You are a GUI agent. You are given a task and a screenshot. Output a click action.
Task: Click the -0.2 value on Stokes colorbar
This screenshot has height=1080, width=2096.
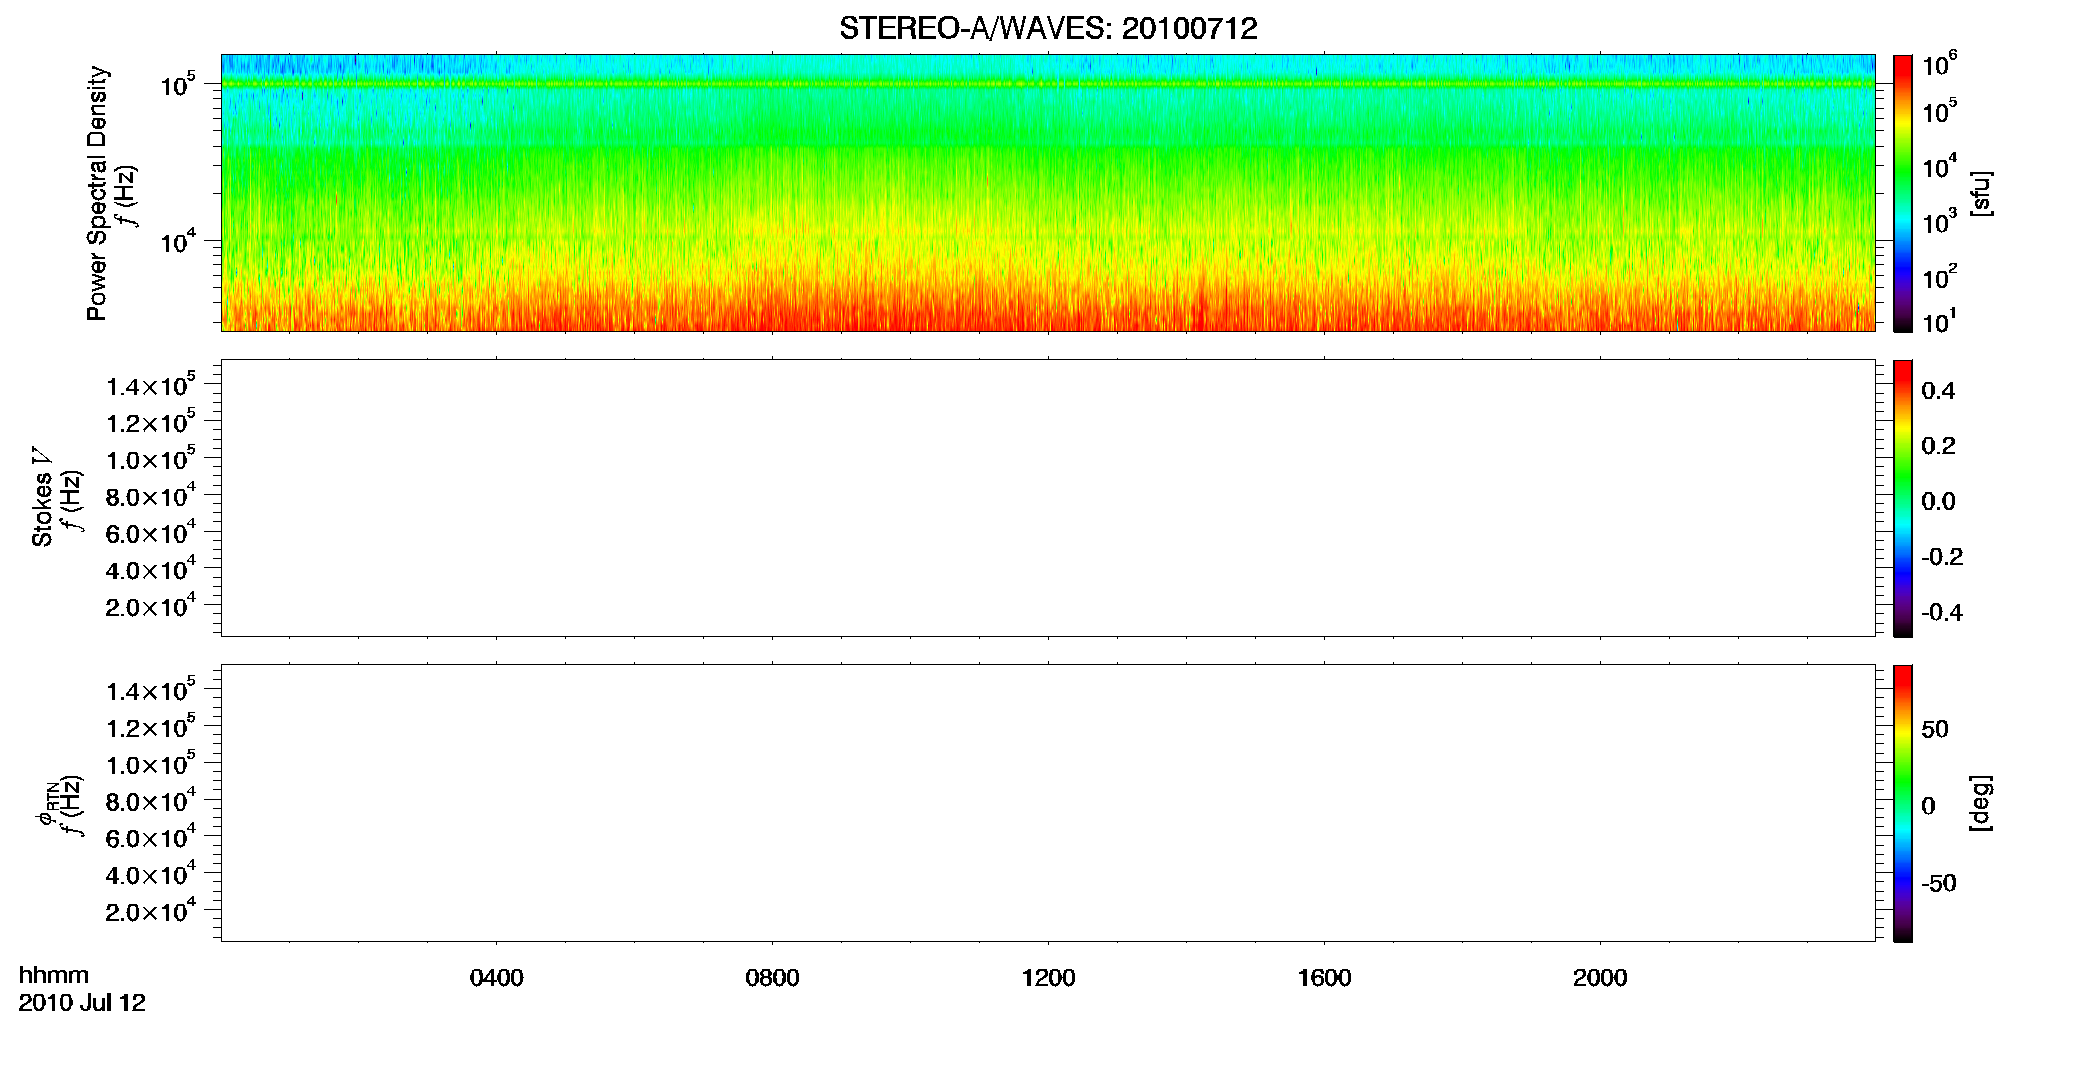point(1942,557)
